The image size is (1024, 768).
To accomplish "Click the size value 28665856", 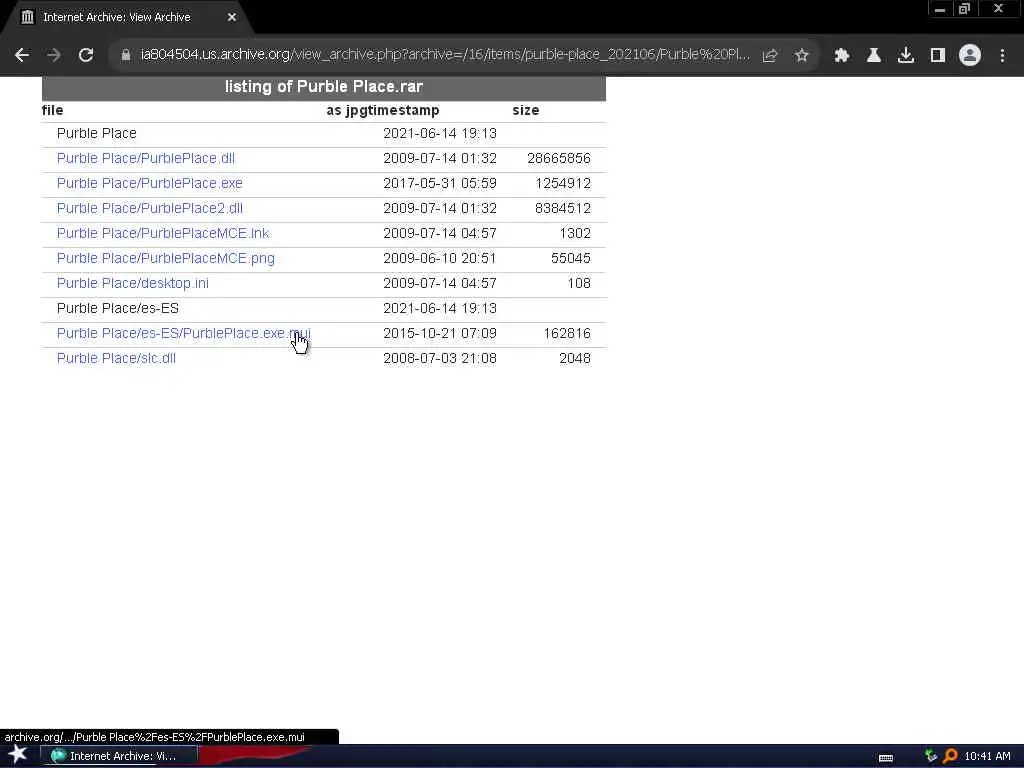I will pyautogui.click(x=559, y=158).
